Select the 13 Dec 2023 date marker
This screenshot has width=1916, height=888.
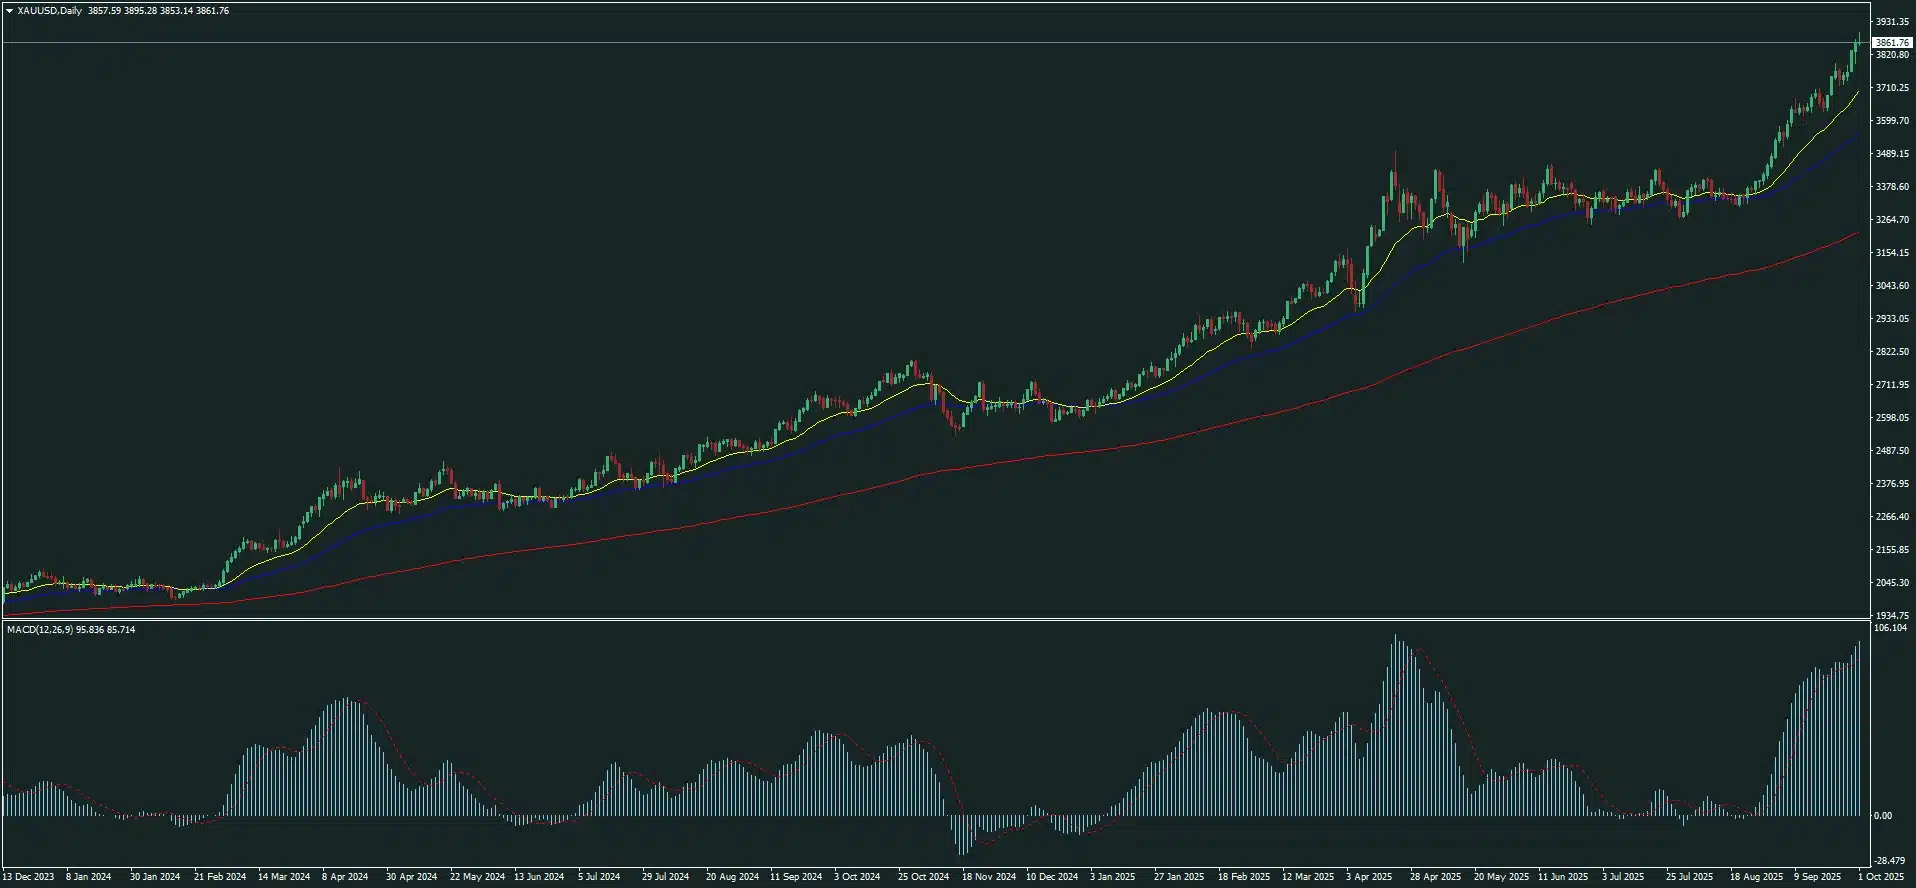click(x=28, y=877)
